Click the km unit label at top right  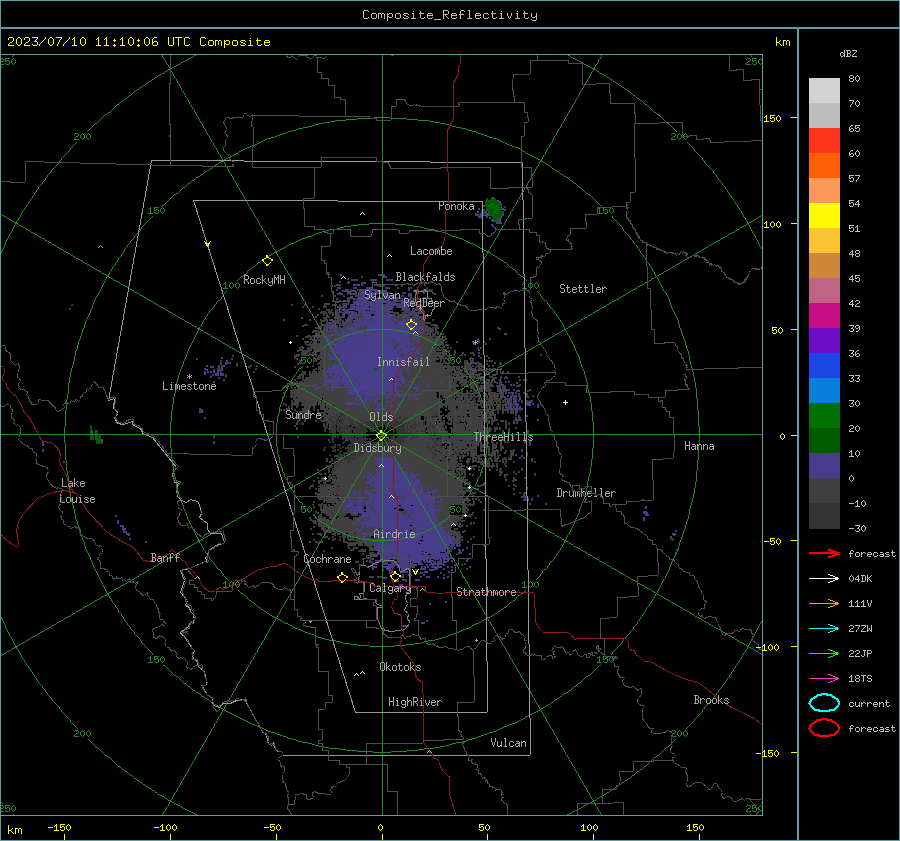coord(782,42)
